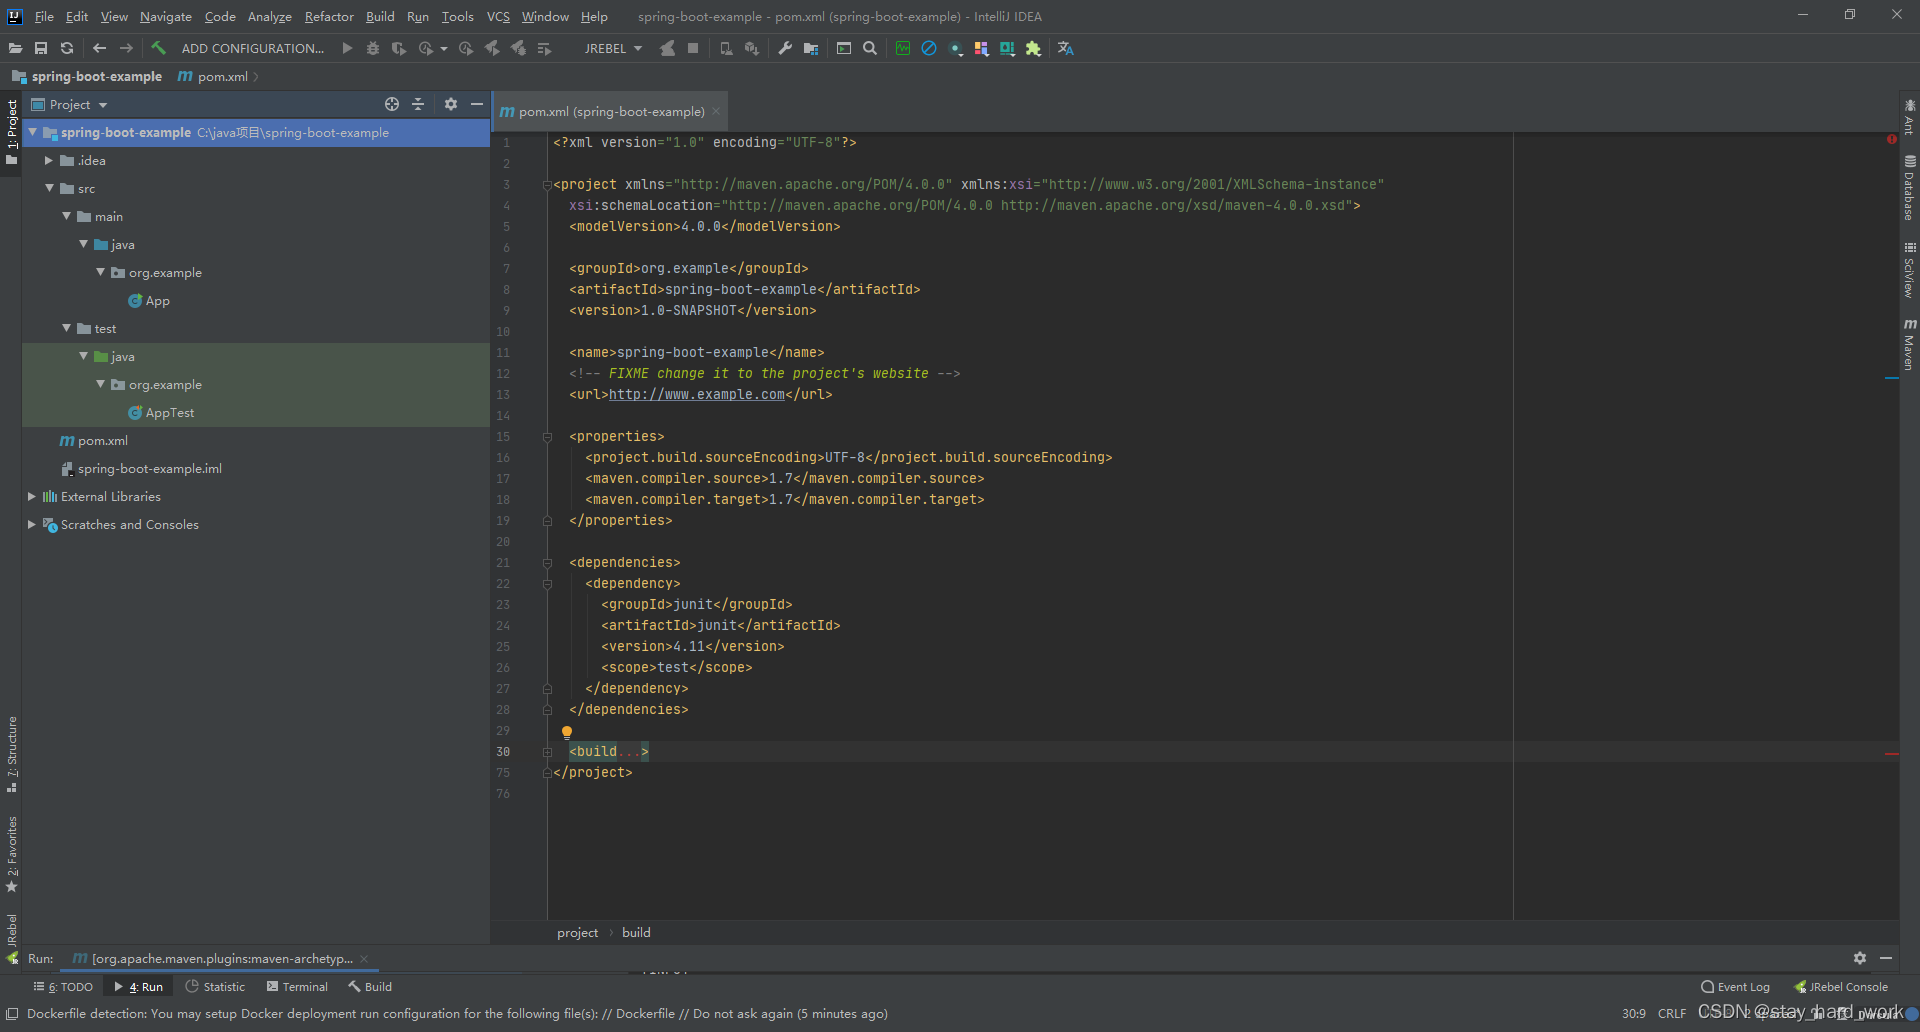Viewport: 1920px width, 1032px height.
Task: Expand External Libraries node
Action: pyautogui.click(x=32, y=496)
